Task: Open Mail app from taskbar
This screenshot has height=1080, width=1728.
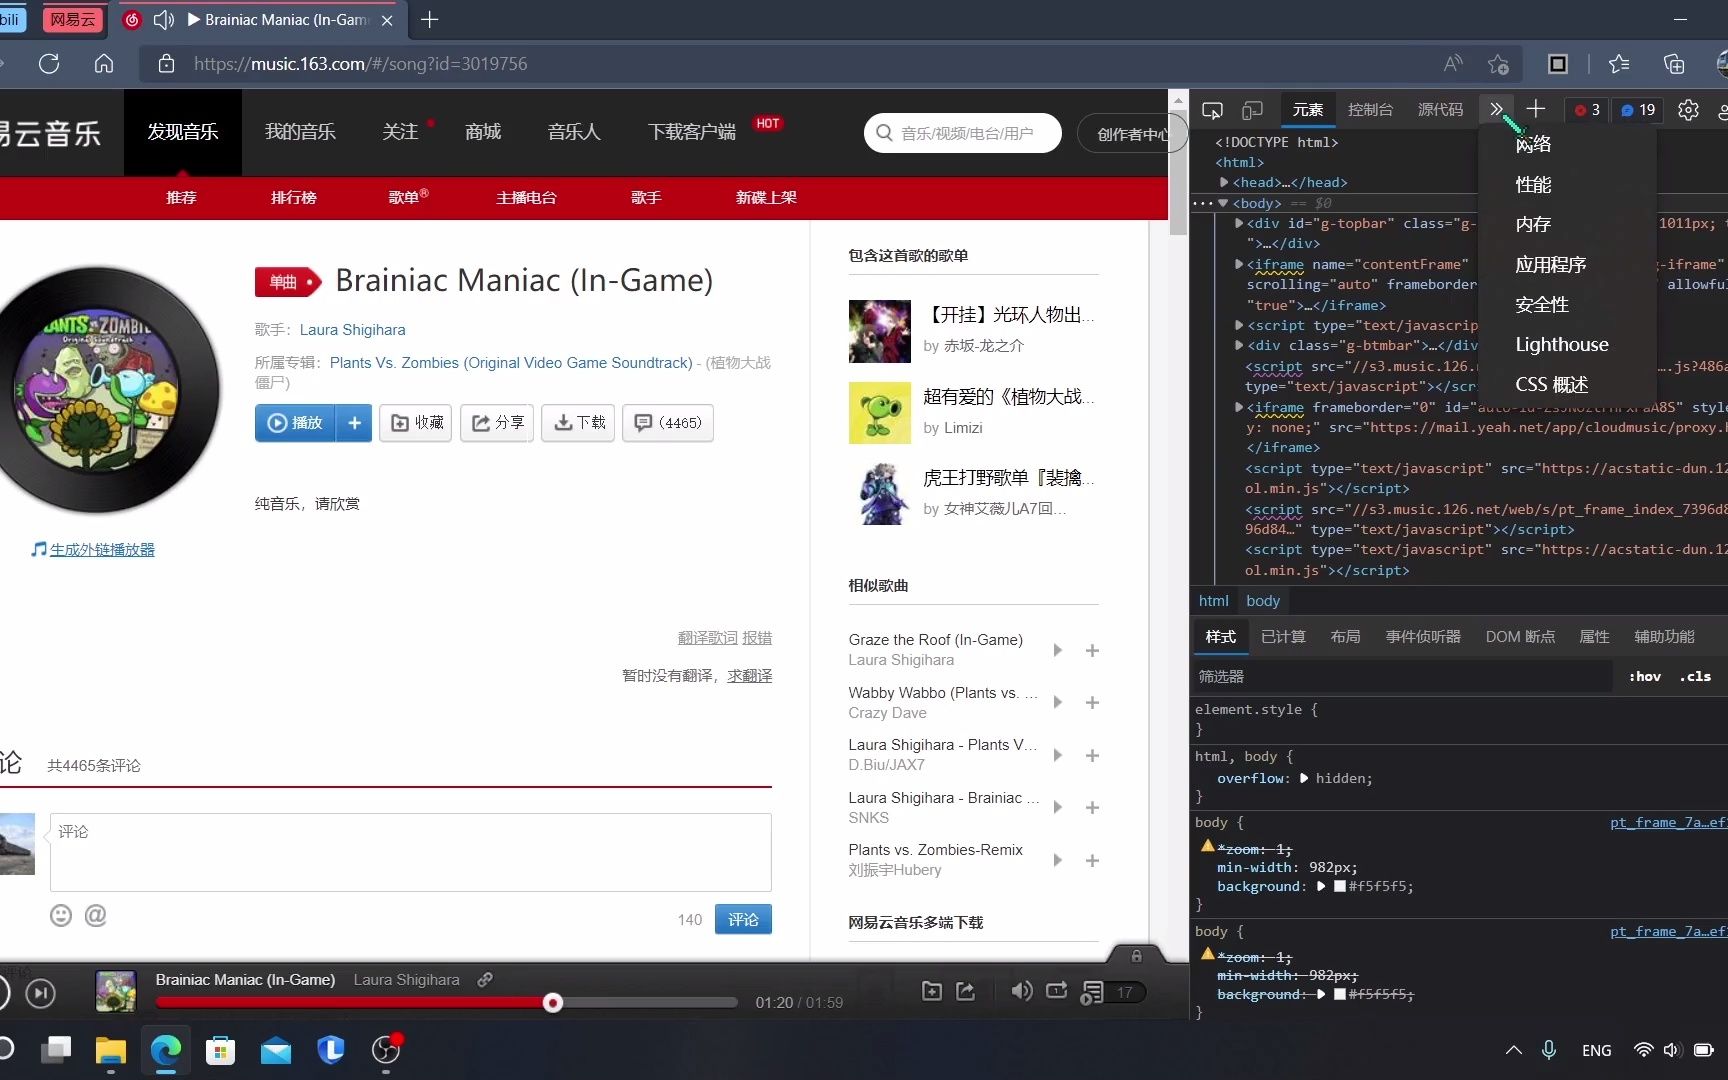Action: pyautogui.click(x=275, y=1050)
